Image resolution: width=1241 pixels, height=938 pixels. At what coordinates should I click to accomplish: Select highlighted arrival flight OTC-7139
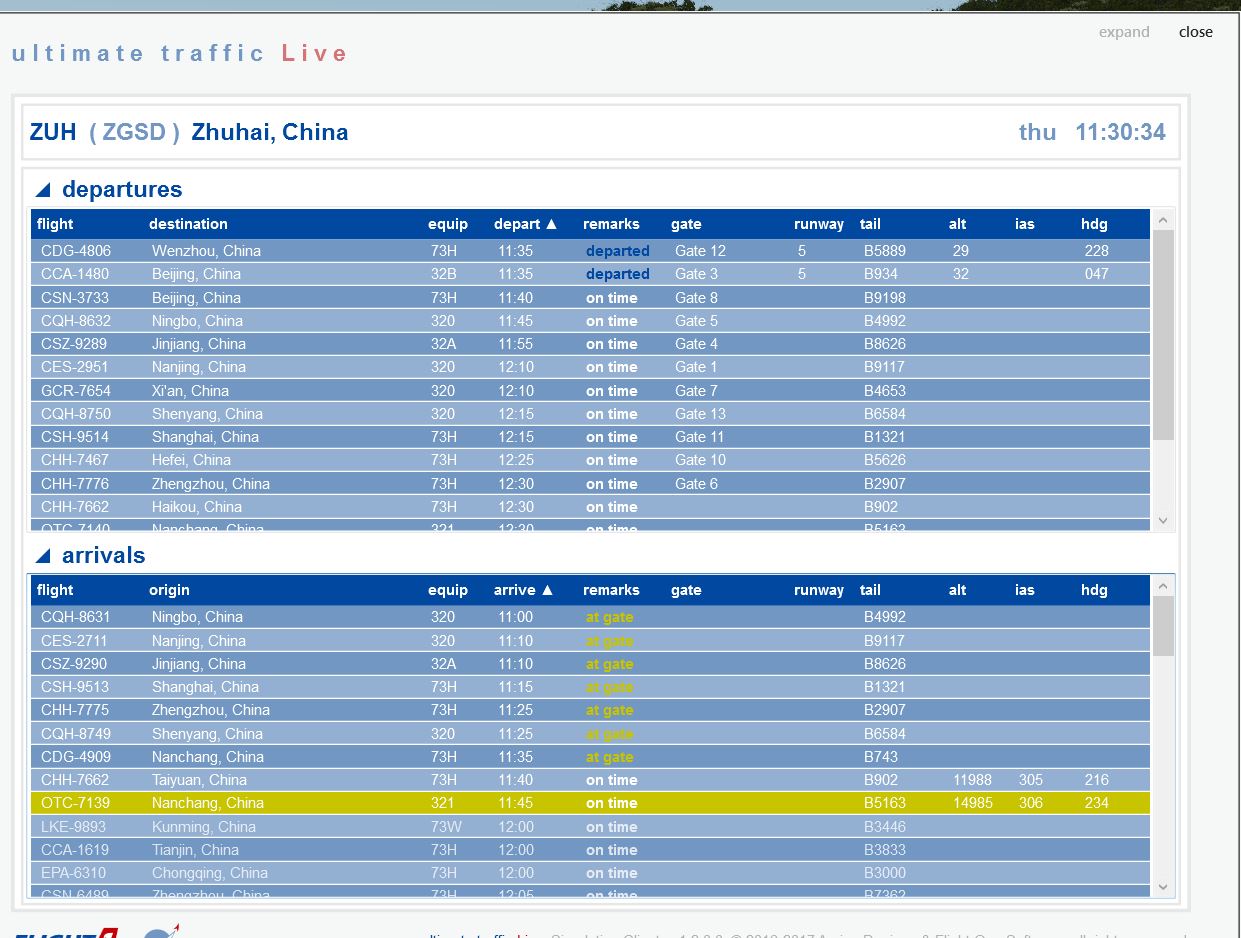[x=75, y=803]
